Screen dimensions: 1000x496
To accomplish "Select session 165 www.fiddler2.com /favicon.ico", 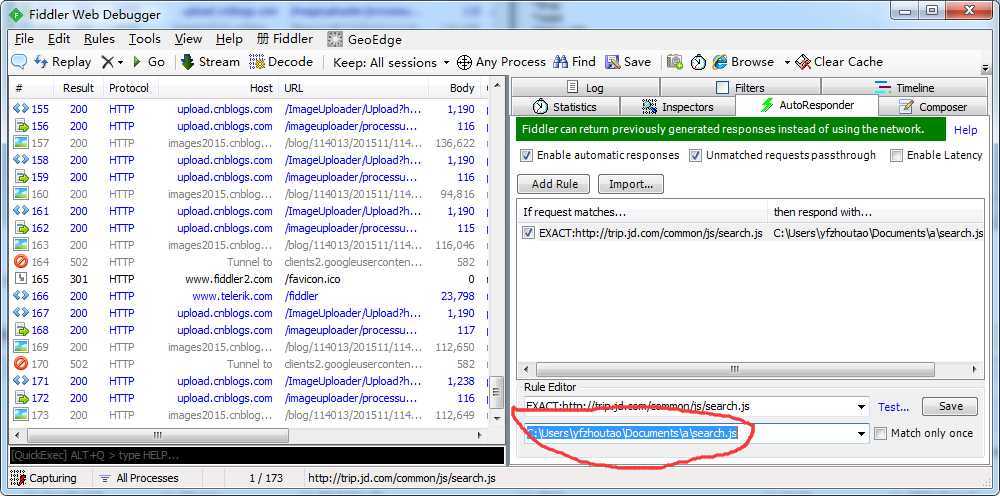I will point(249,279).
